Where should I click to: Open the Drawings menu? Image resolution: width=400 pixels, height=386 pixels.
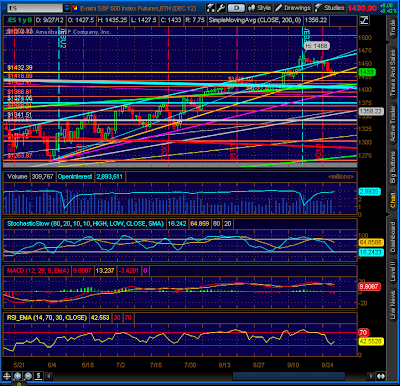coord(293,8)
